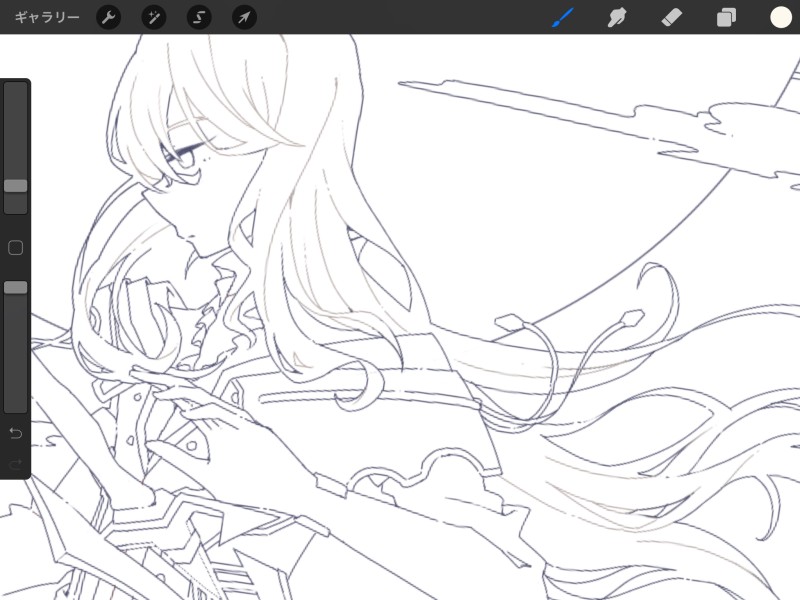Select the Smudge finger tool
Screen dimensions: 800x600
617,18
